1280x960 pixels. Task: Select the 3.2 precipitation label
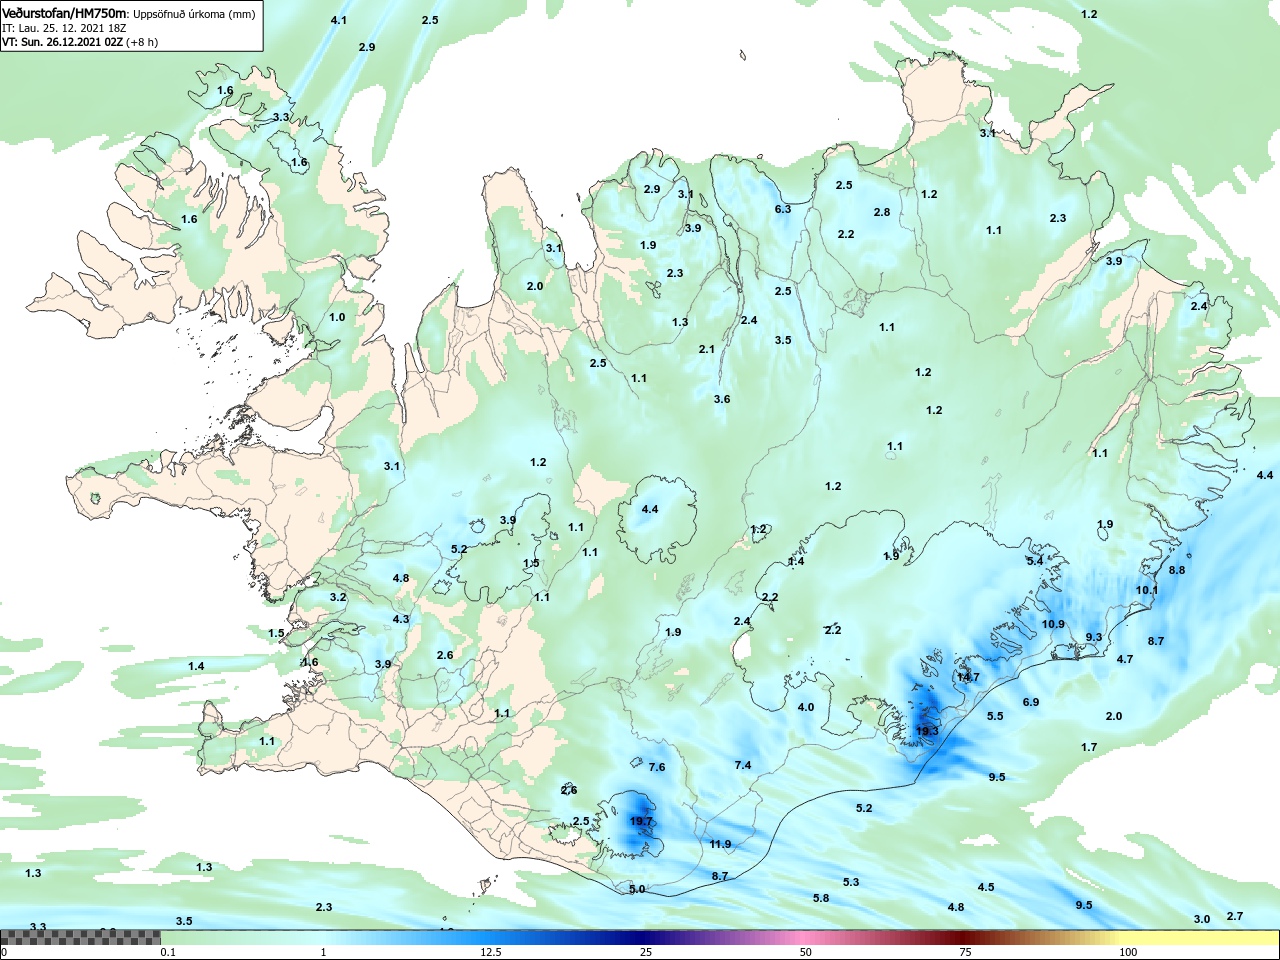point(338,598)
